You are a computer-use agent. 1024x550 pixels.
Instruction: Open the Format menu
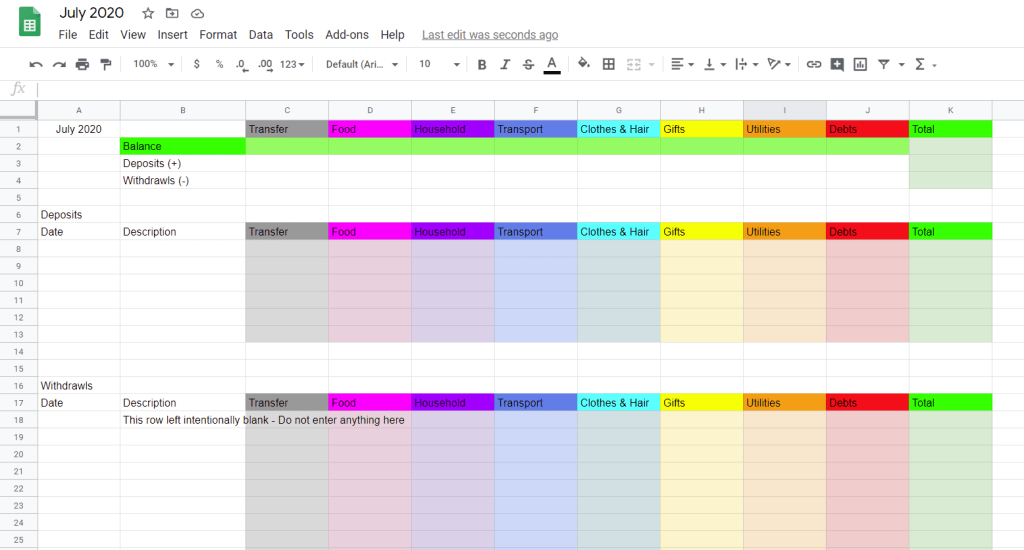[218, 34]
